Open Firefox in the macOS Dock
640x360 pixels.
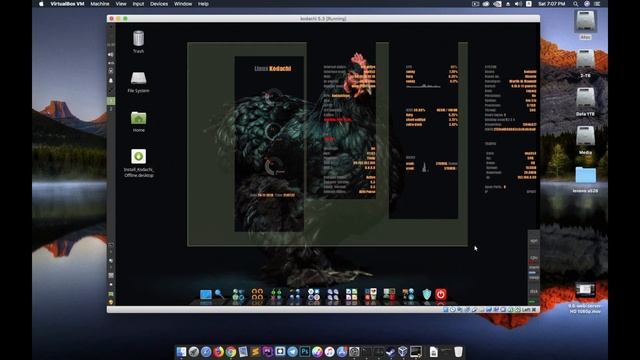point(218,351)
